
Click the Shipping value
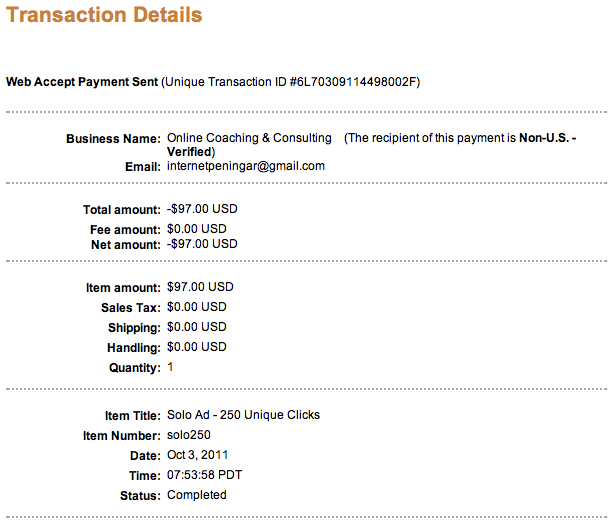pyautogui.click(x=197, y=327)
